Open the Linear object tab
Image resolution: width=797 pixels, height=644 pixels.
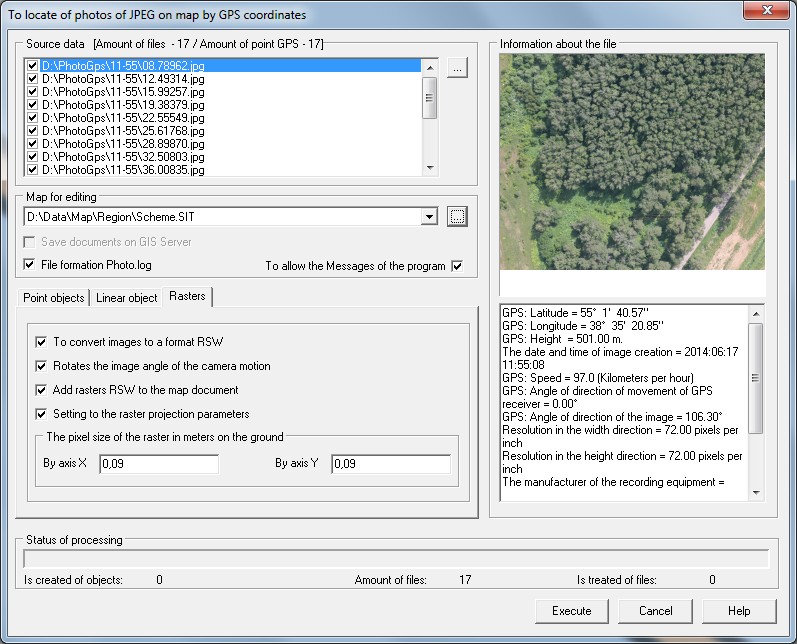click(127, 298)
